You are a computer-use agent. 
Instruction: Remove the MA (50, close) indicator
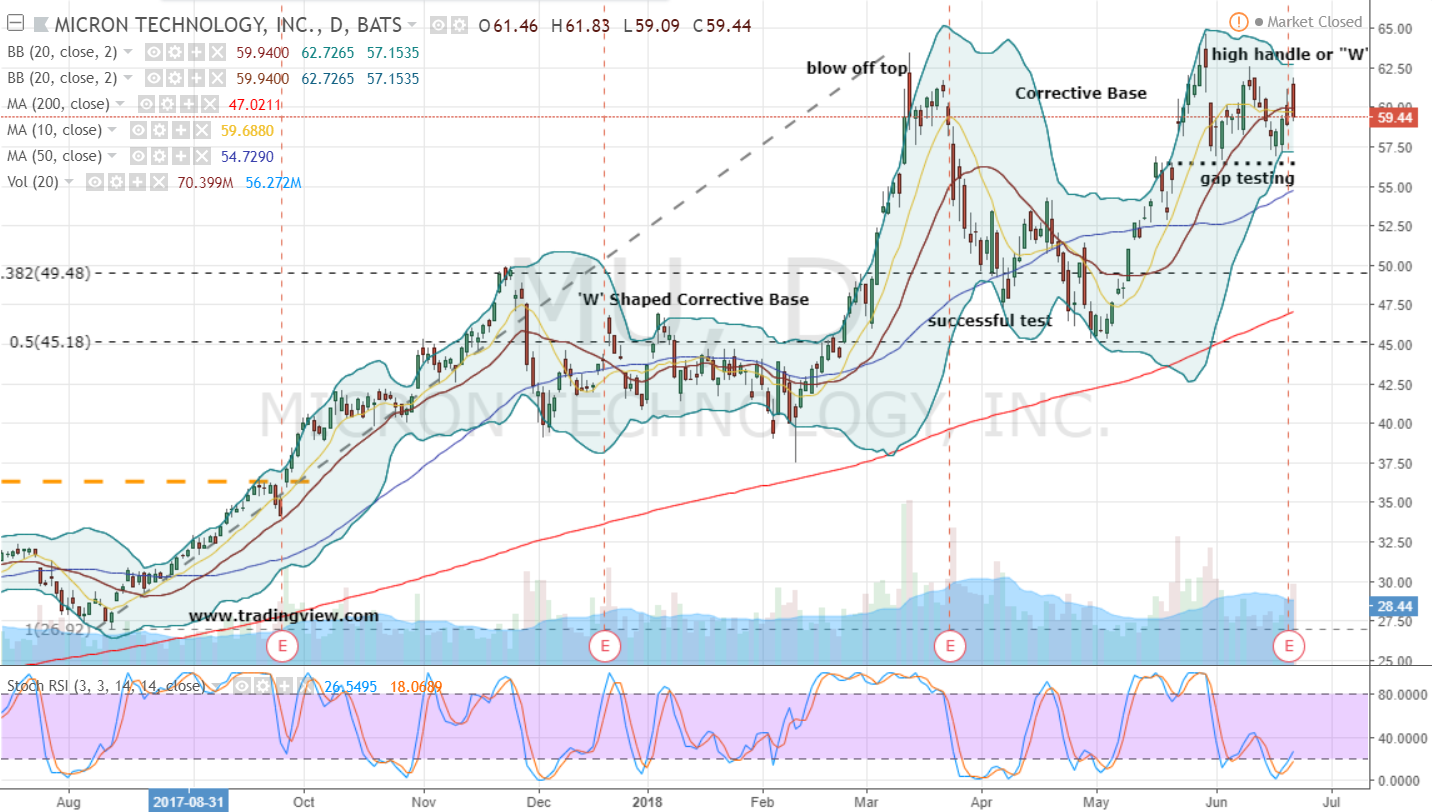click(201, 156)
